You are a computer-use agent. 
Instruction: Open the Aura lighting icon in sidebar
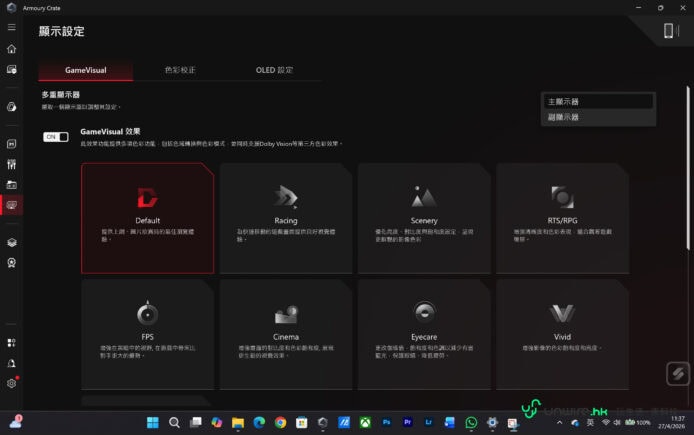tap(12, 107)
